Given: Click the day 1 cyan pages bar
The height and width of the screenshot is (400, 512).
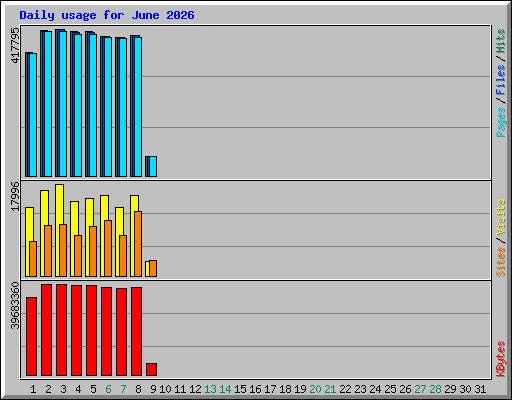Looking at the screenshot, I should pos(33,115).
